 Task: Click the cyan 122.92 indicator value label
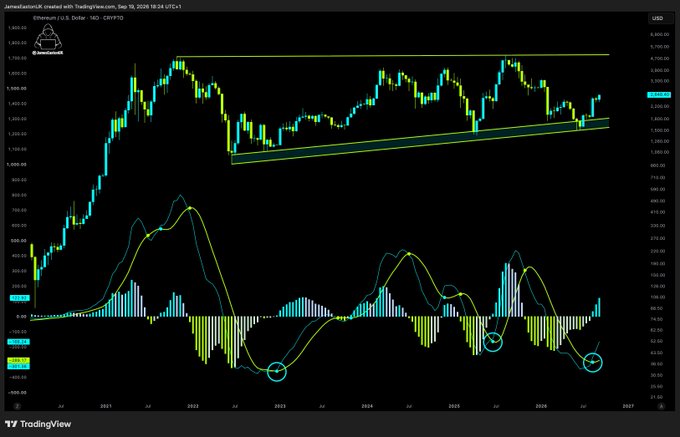[x=21, y=297]
